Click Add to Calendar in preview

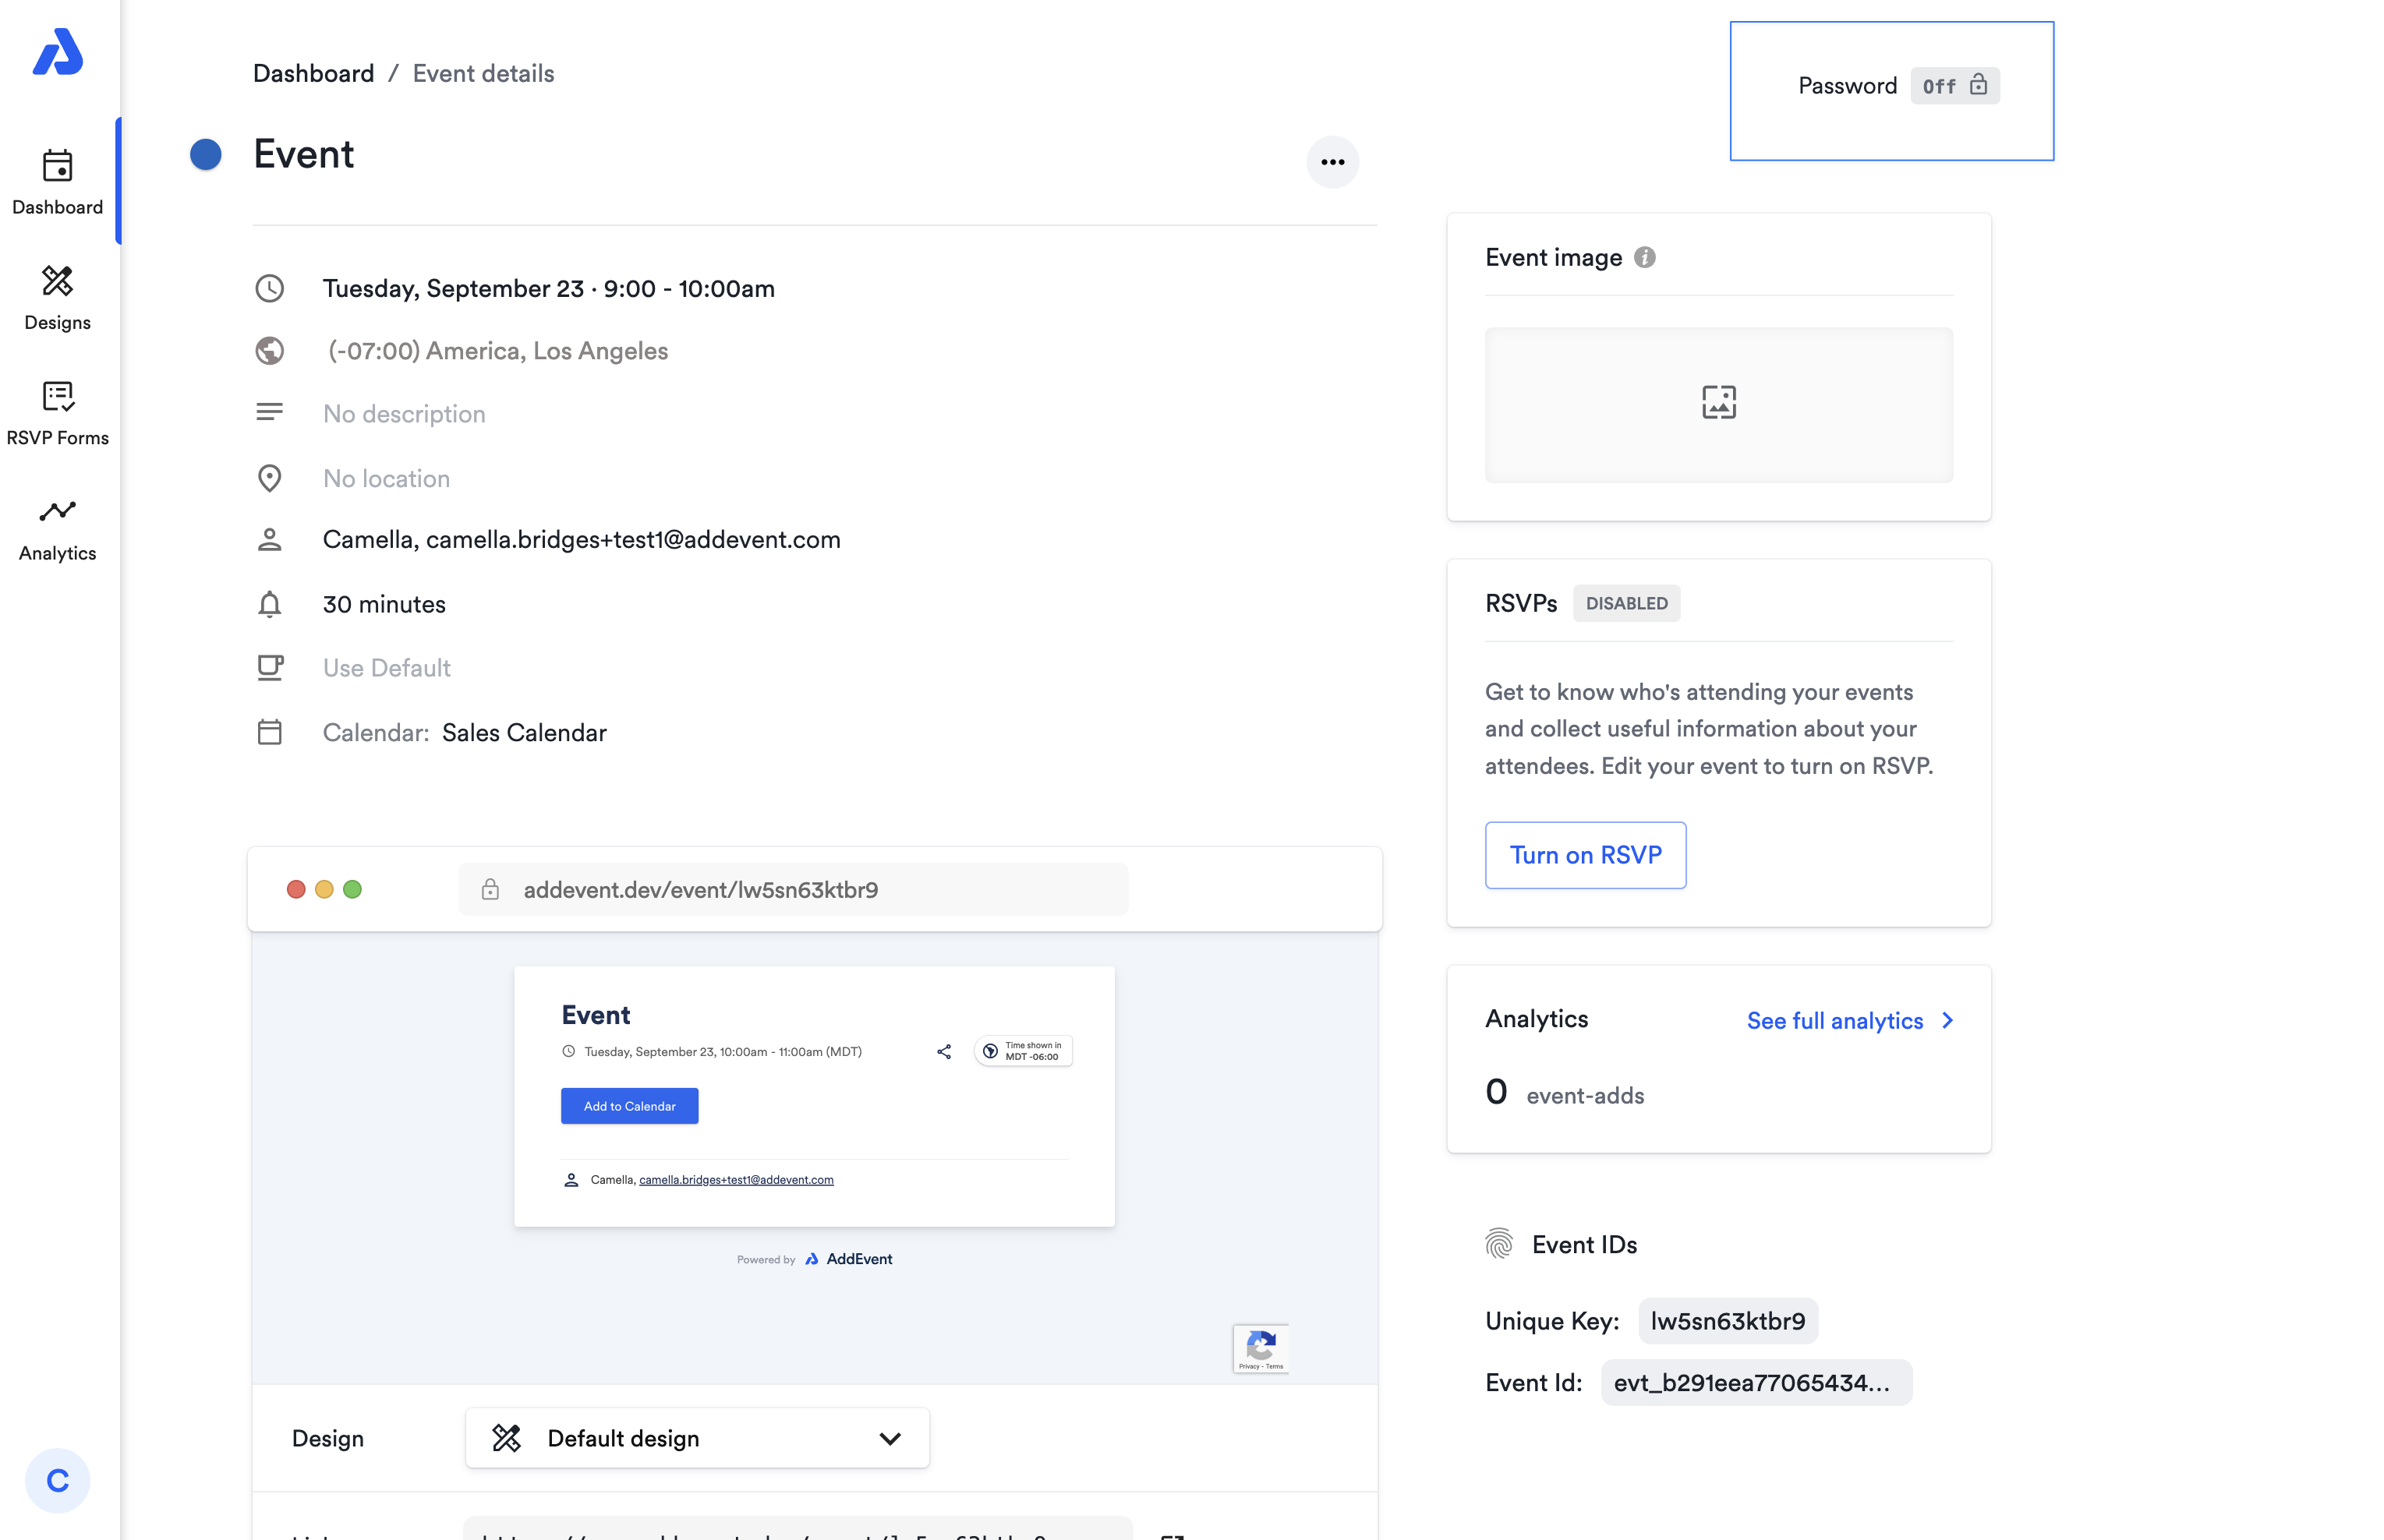pyautogui.click(x=629, y=1106)
